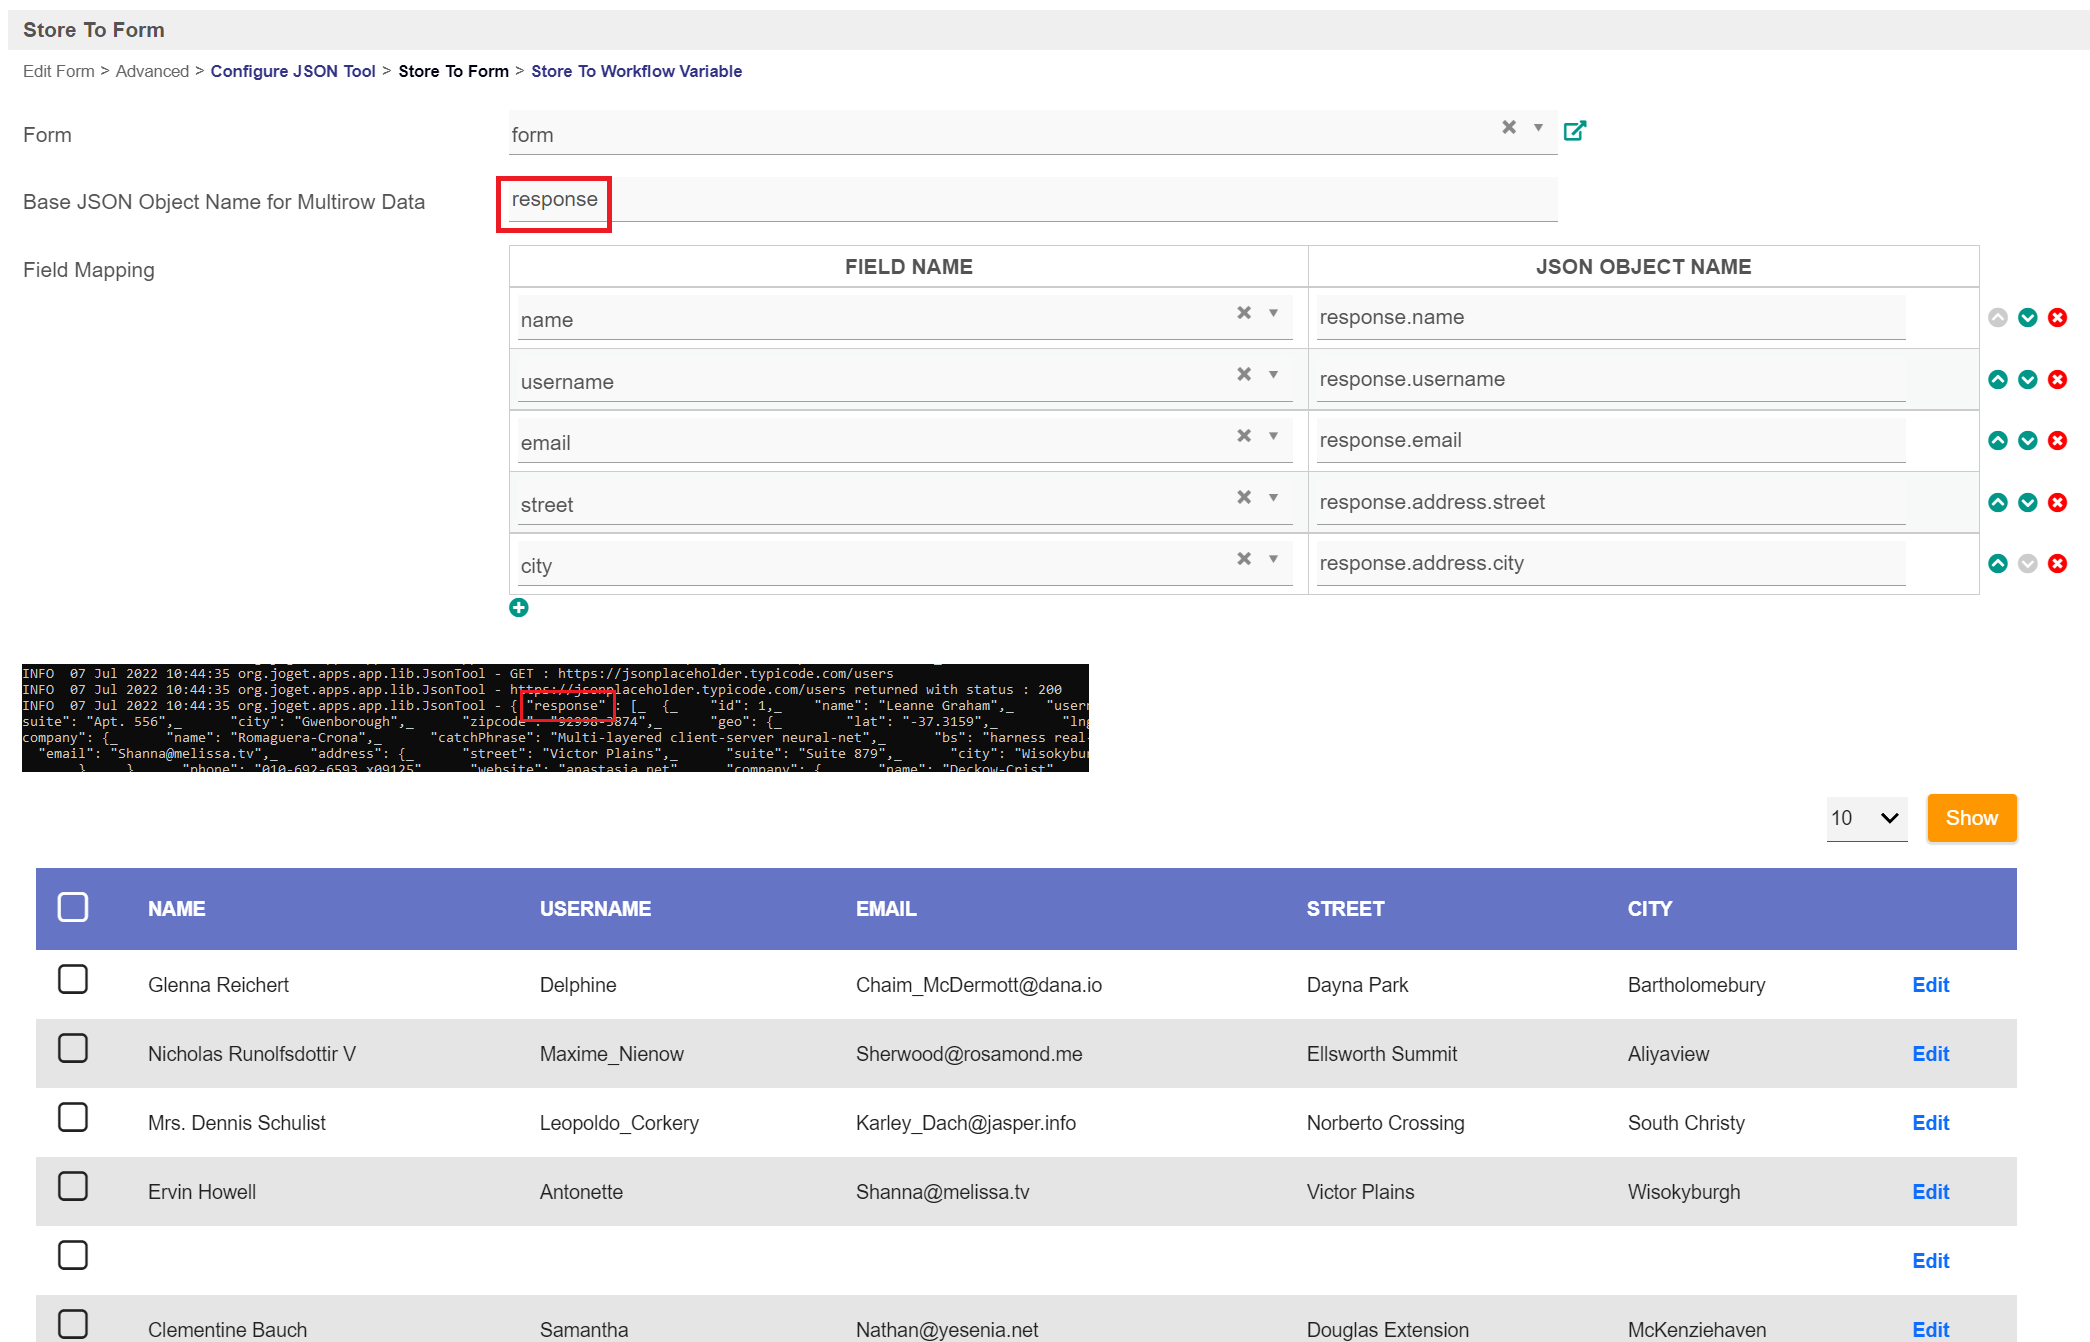Image resolution: width=2090 pixels, height=1342 pixels.
Task: Delete the street field mapping row
Action: click(x=2057, y=503)
